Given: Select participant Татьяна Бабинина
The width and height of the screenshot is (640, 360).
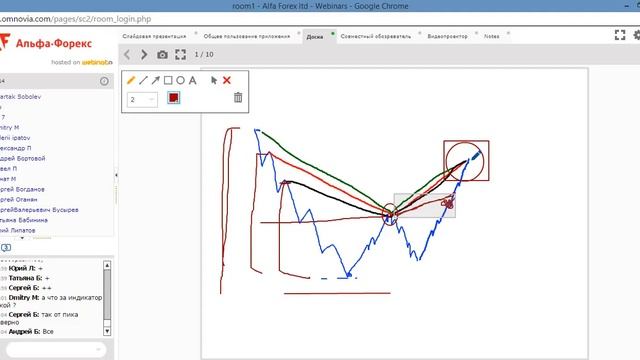Looking at the screenshot, I should pos(24,220).
